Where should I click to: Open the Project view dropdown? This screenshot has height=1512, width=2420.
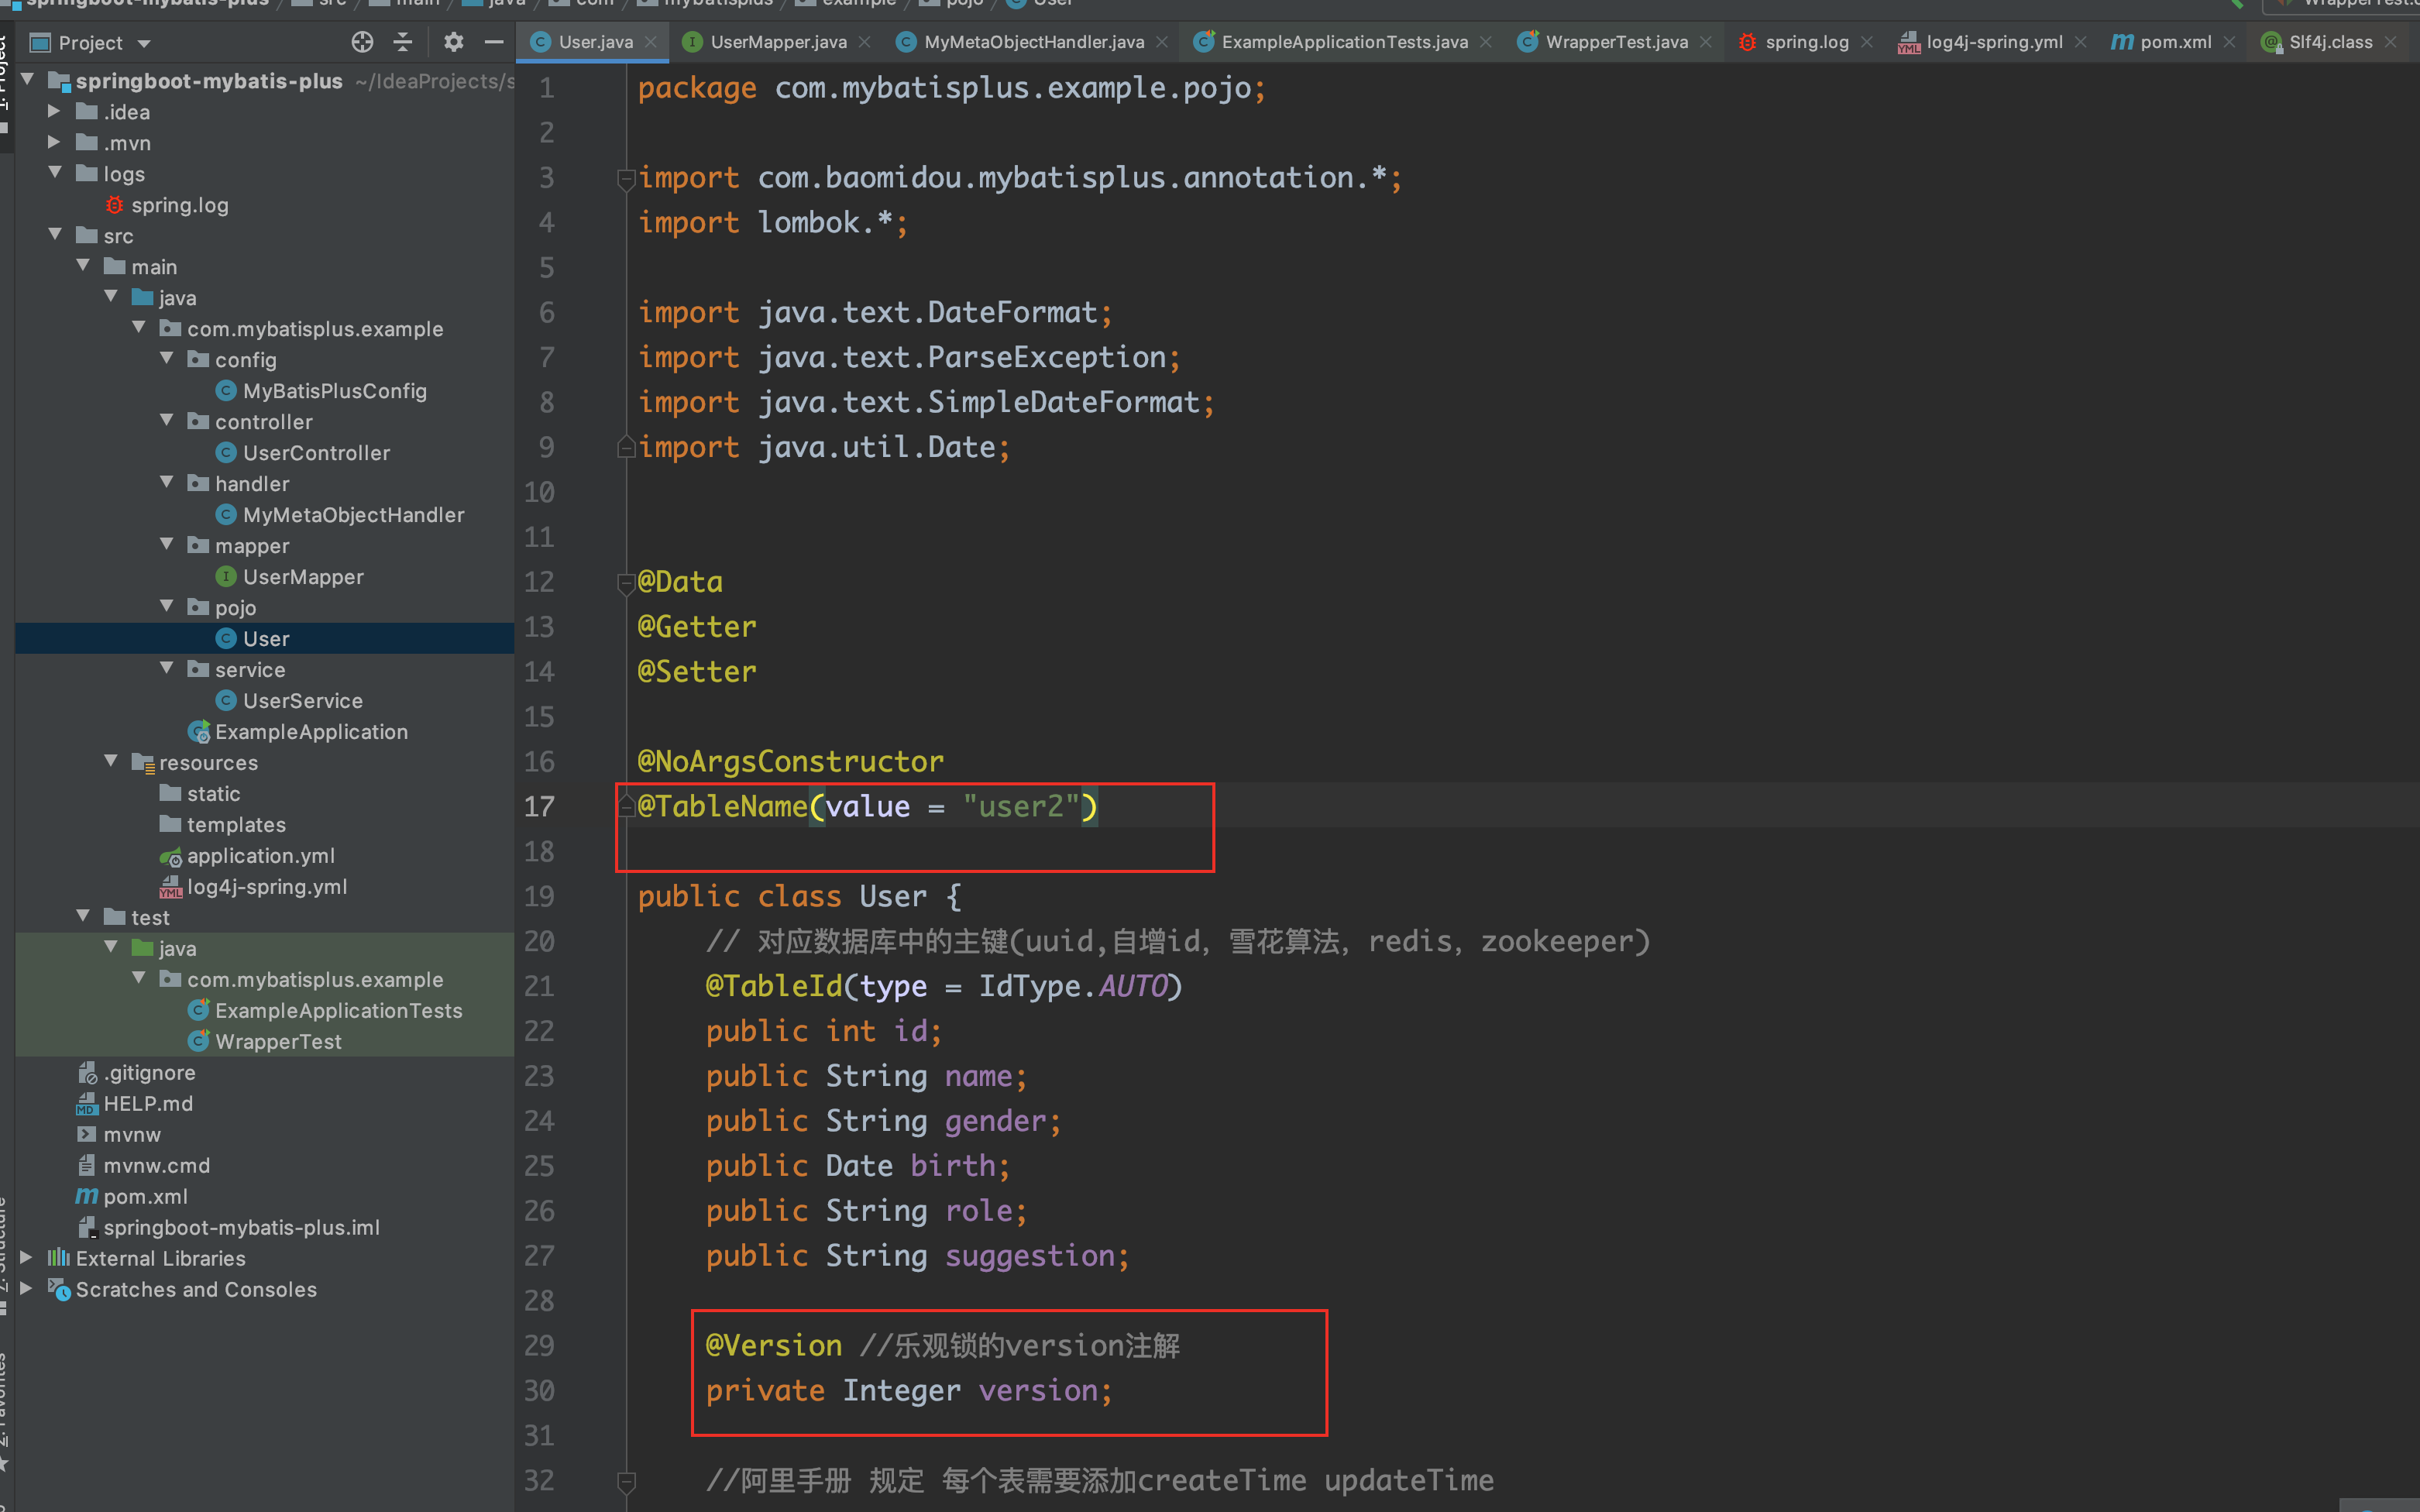click(144, 43)
